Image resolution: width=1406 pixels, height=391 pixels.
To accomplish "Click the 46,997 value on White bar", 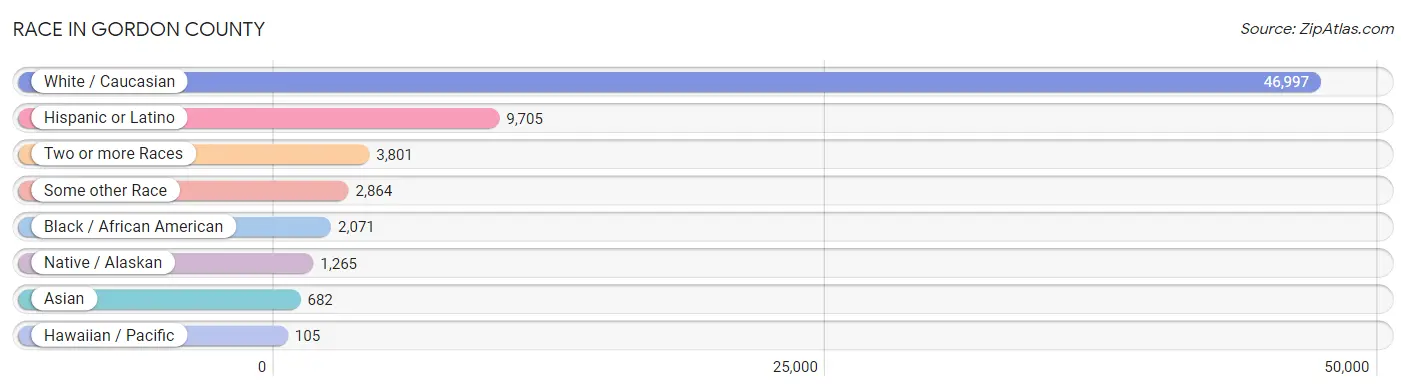I will coord(1286,82).
